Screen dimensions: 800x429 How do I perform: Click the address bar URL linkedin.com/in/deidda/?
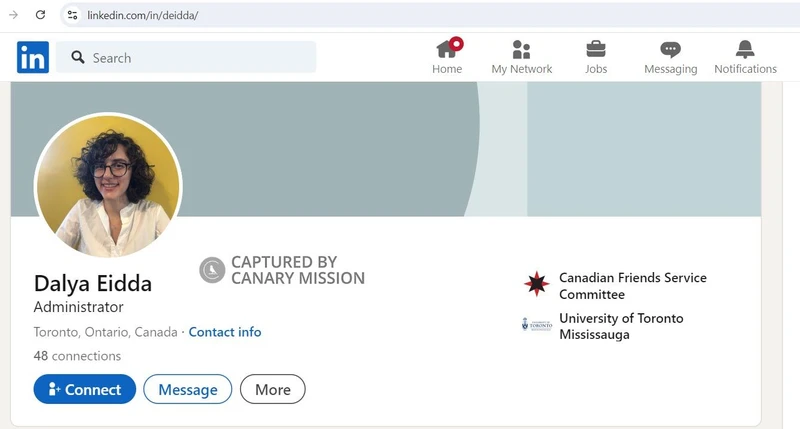(142, 15)
